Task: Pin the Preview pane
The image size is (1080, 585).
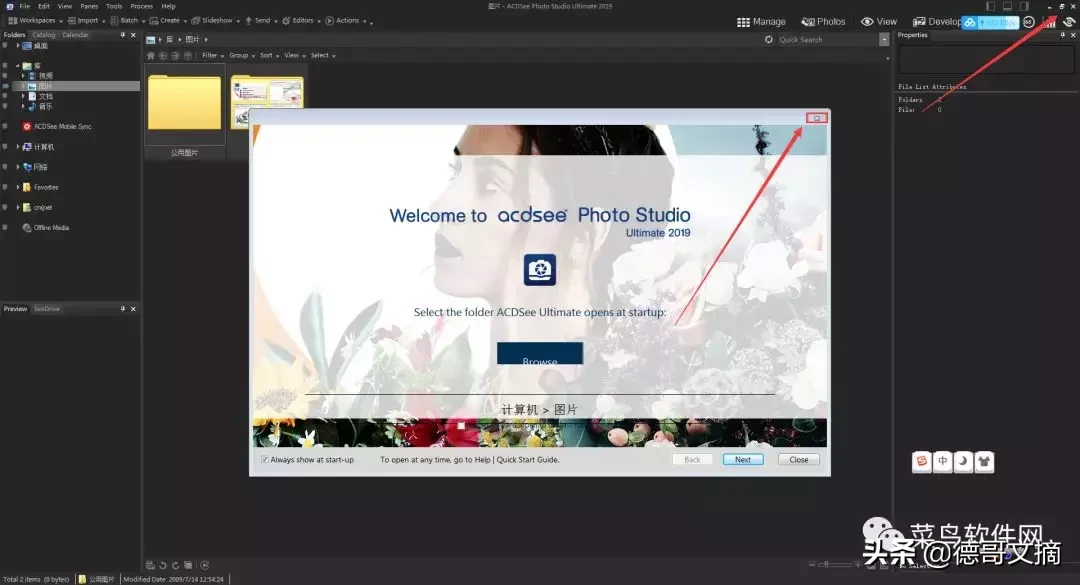Action: tap(123, 309)
